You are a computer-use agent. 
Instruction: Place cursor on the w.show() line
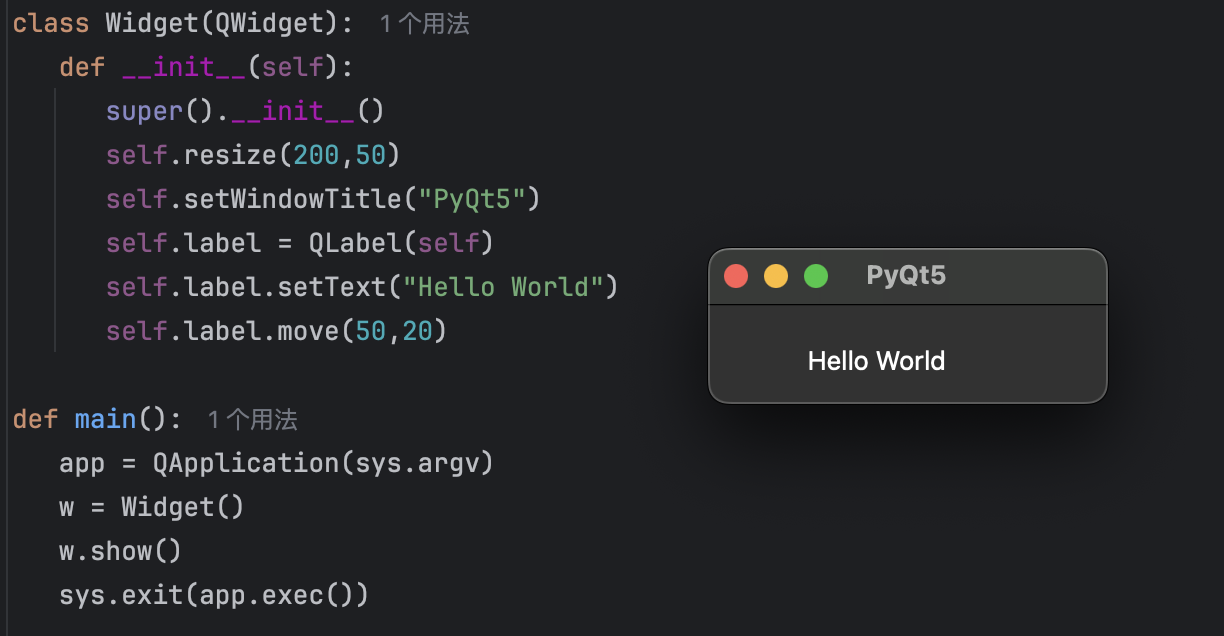point(120,551)
